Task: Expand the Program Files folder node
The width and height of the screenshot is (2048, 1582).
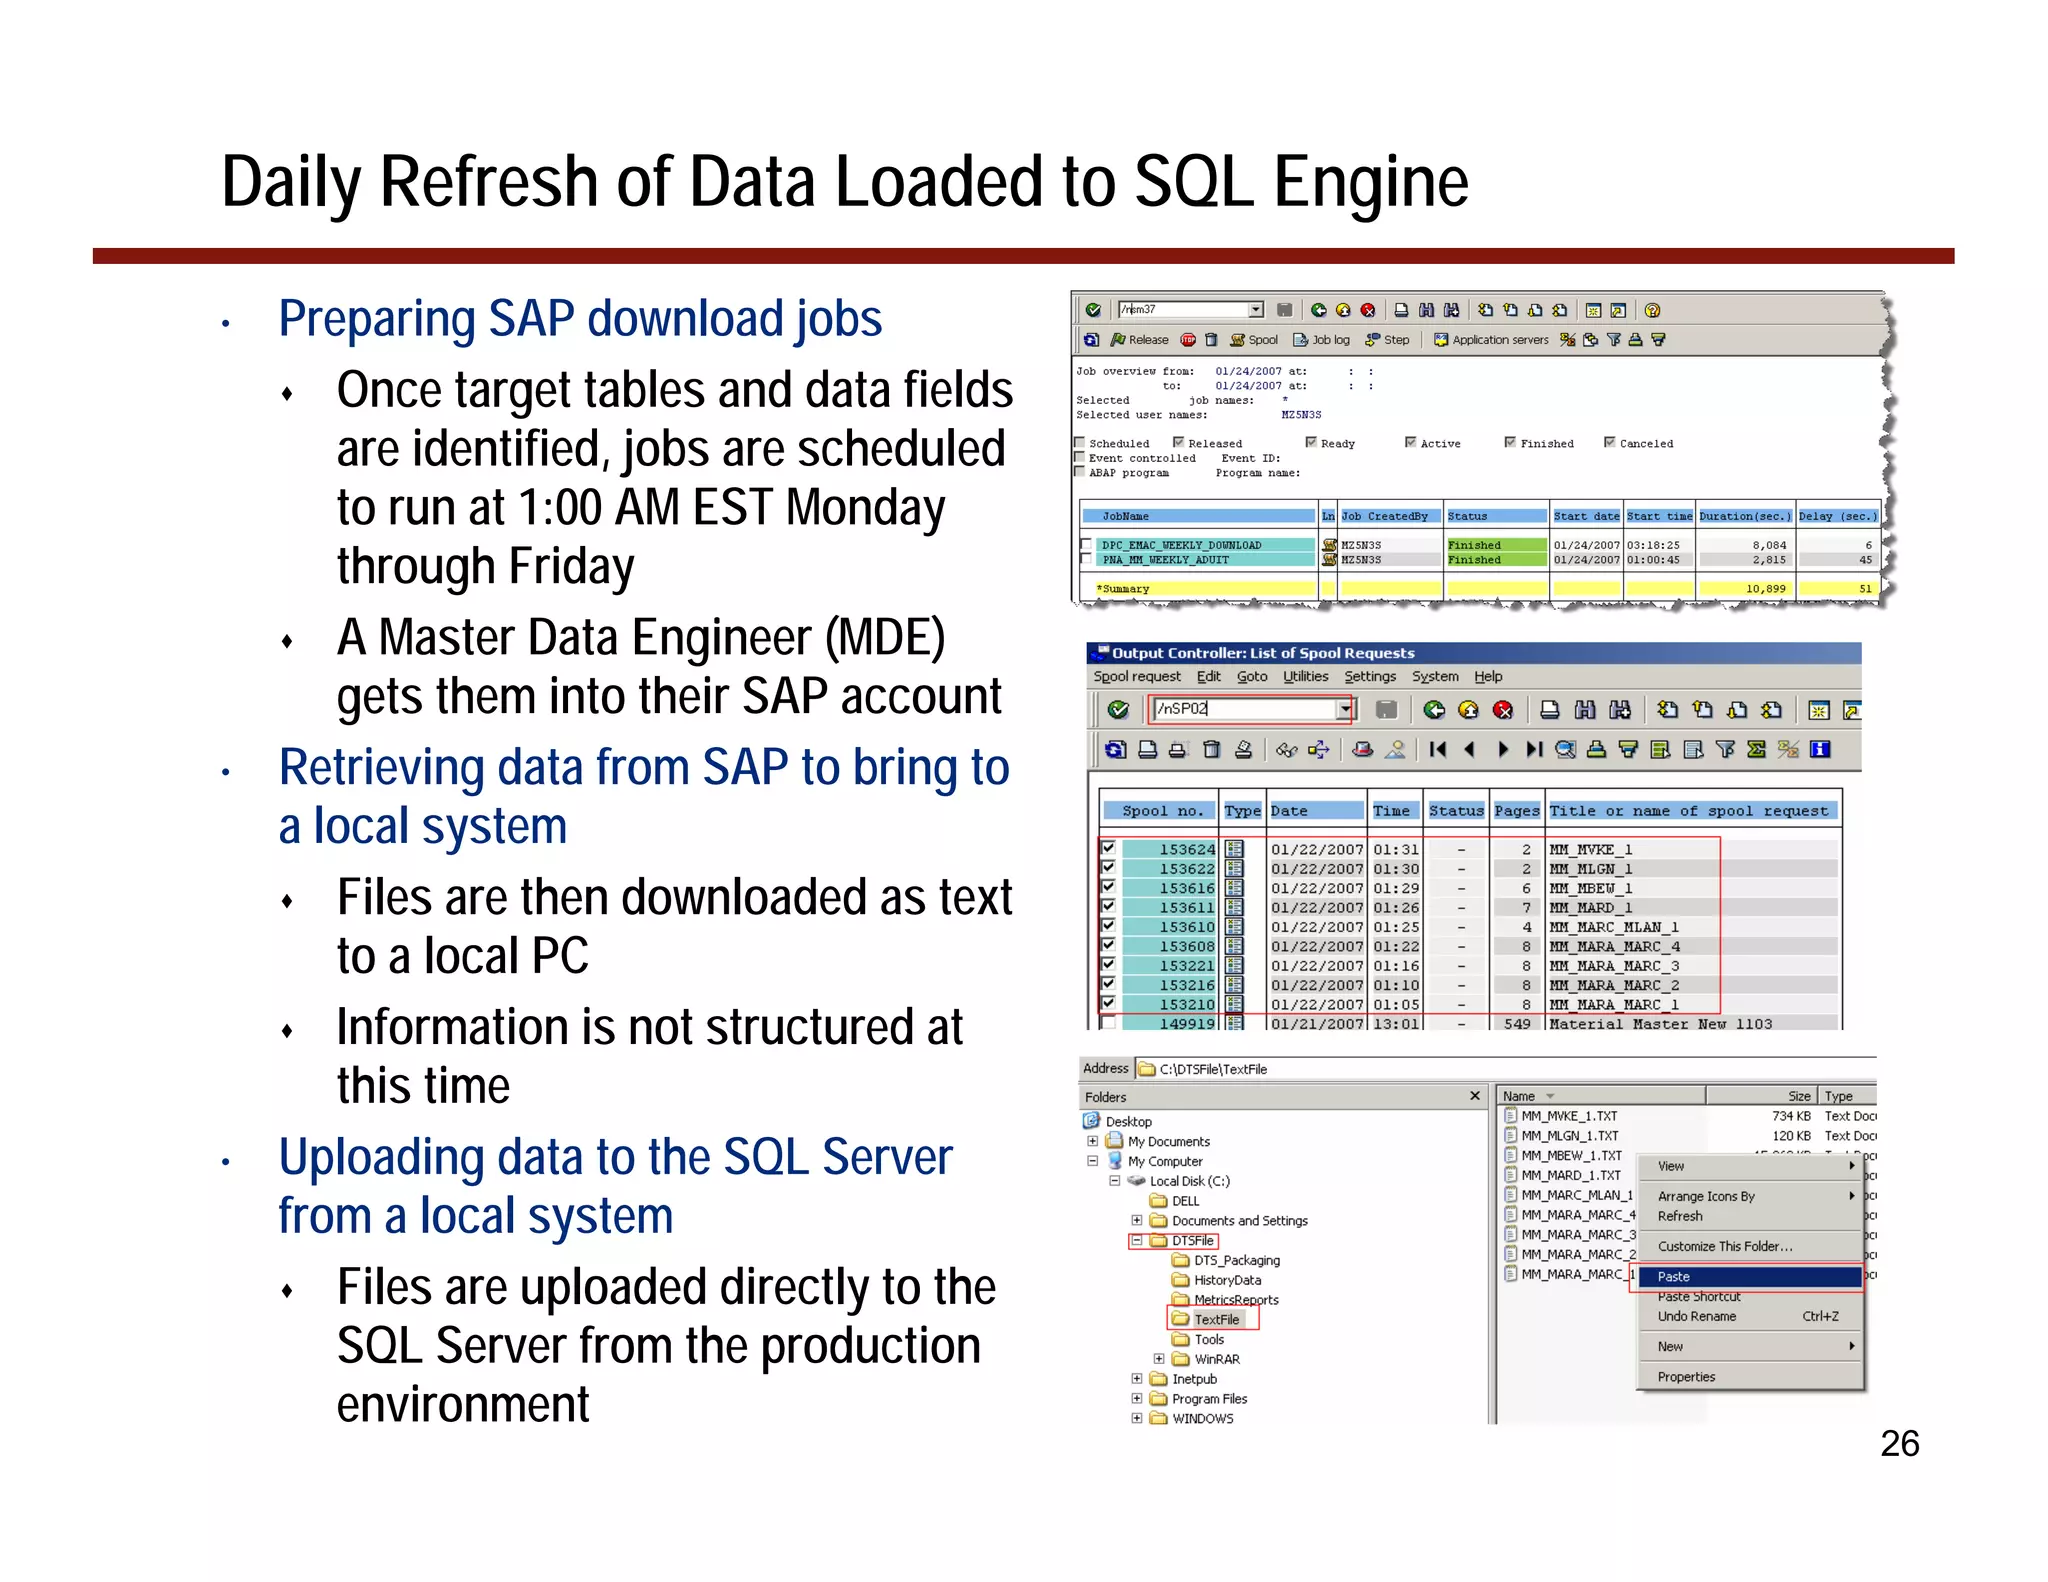Action: click(1137, 1398)
